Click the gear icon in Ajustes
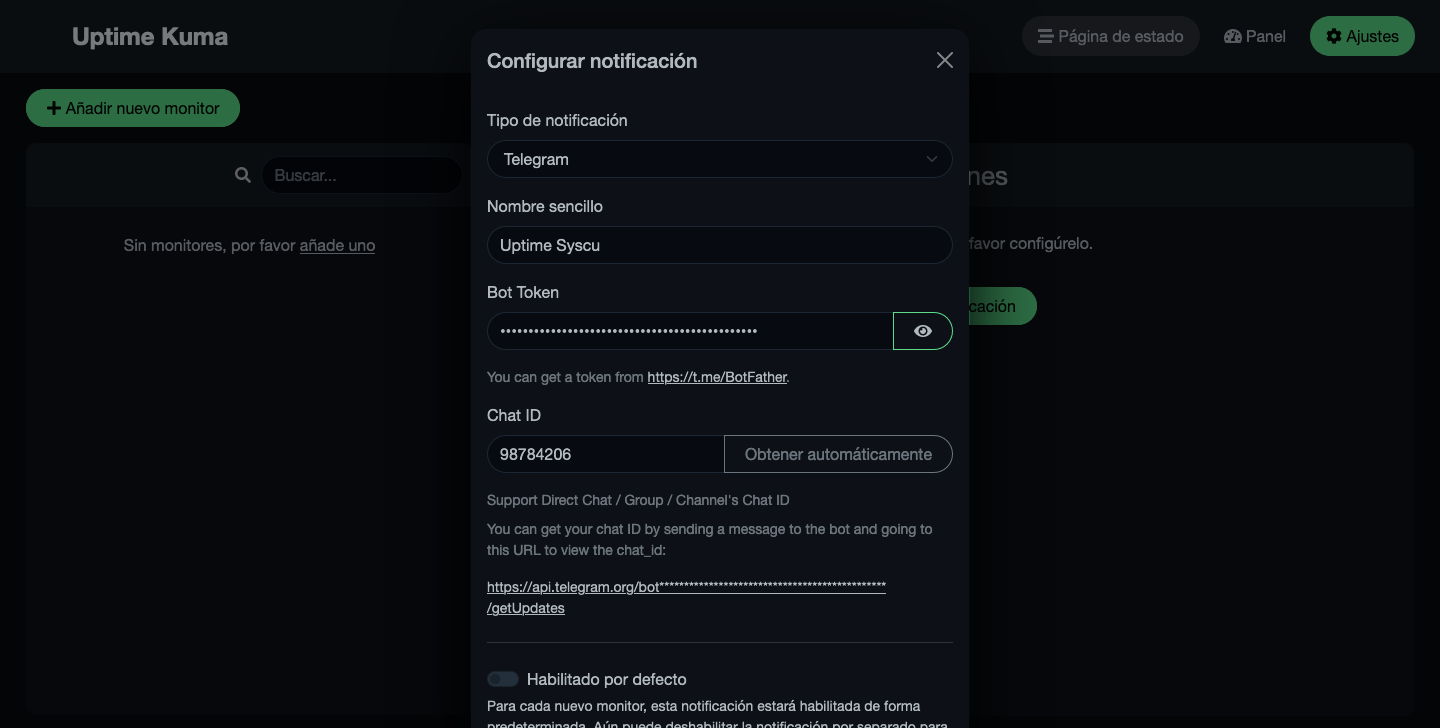1440x728 pixels. tap(1334, 36)
